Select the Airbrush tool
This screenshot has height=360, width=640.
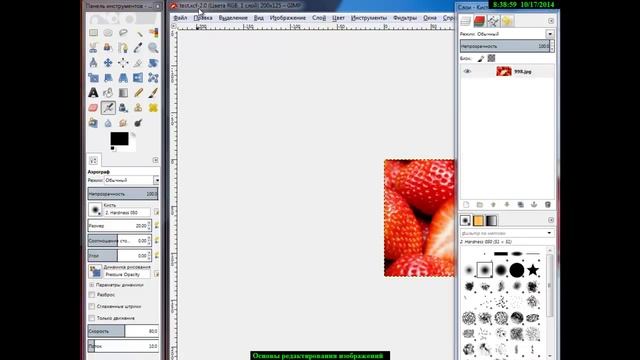point(108,108)
